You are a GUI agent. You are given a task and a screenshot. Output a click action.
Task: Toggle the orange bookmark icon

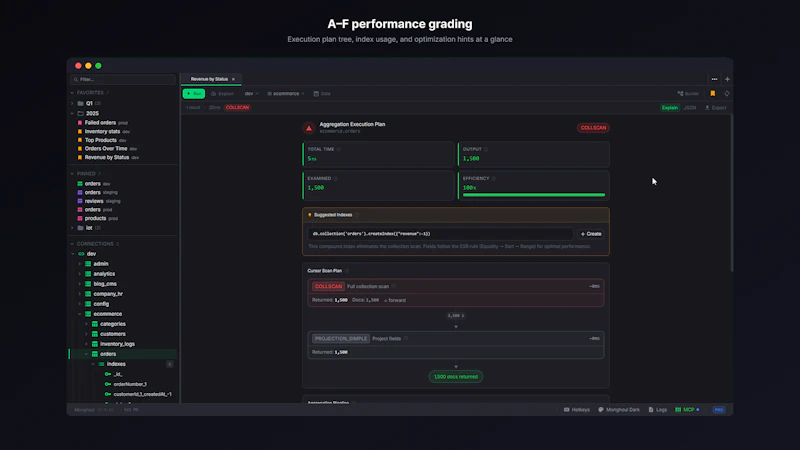pyautogui.click(x=713, y=94)
